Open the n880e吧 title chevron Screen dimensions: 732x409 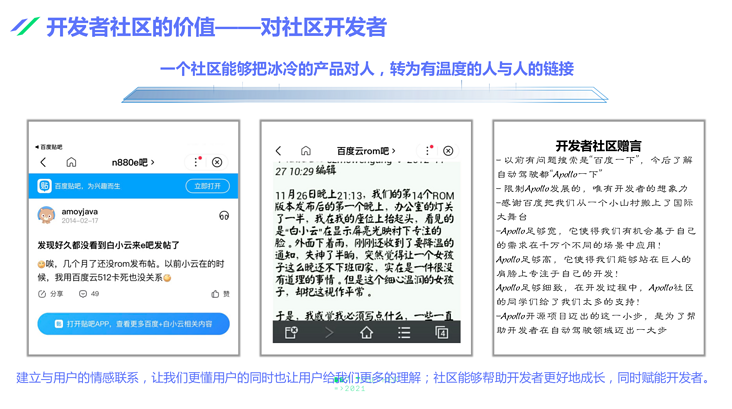point(152,162)
